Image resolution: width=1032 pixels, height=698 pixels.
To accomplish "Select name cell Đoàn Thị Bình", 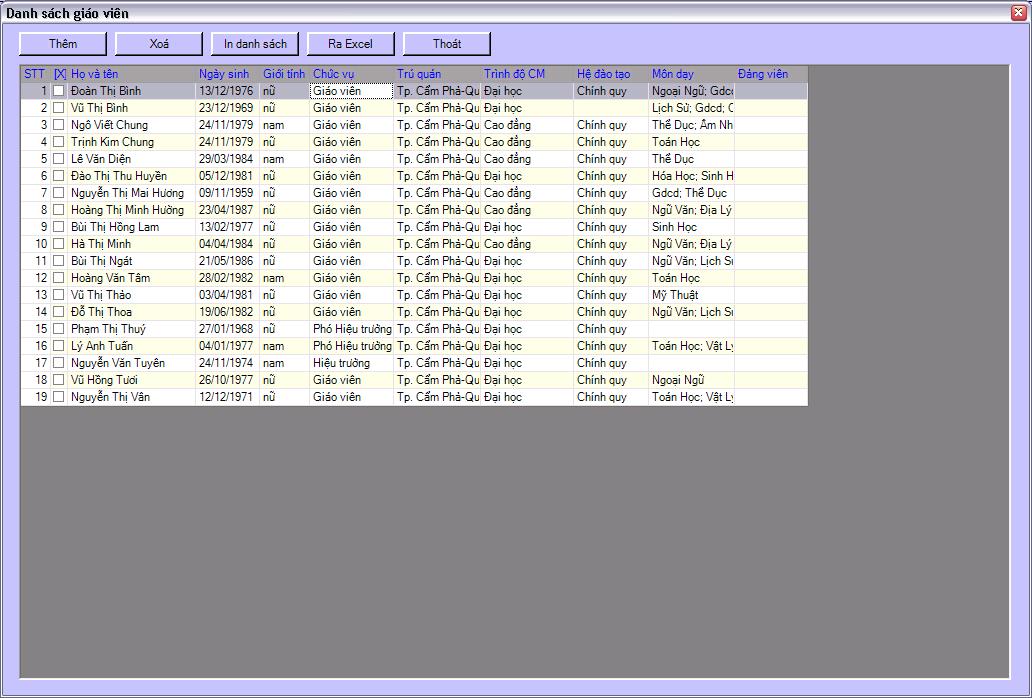I will (132, 91).
